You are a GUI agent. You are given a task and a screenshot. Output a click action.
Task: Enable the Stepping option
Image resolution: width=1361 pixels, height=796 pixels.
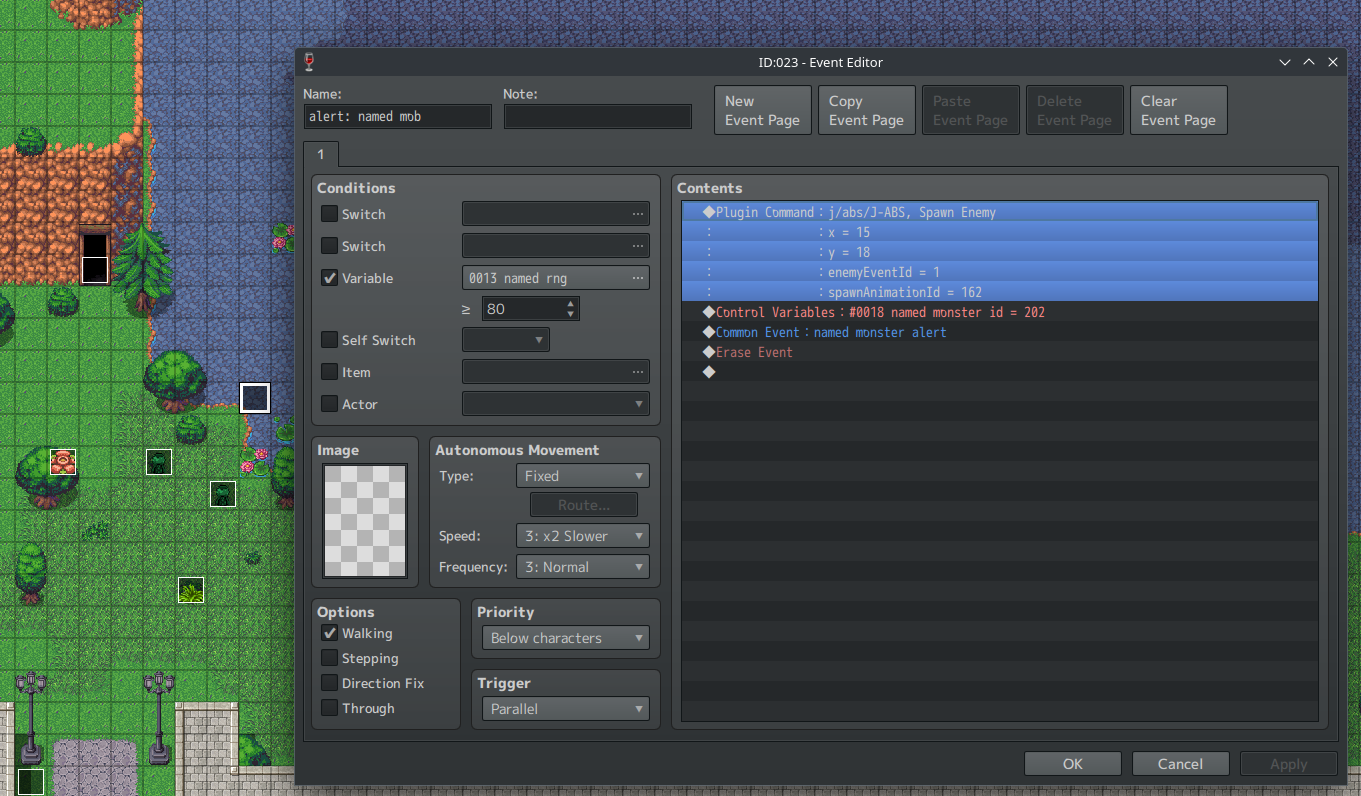[x=329, y=658]
